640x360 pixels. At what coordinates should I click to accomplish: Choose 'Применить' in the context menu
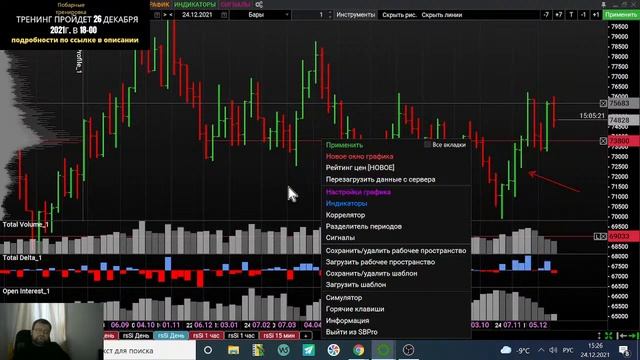click(344, 145)
